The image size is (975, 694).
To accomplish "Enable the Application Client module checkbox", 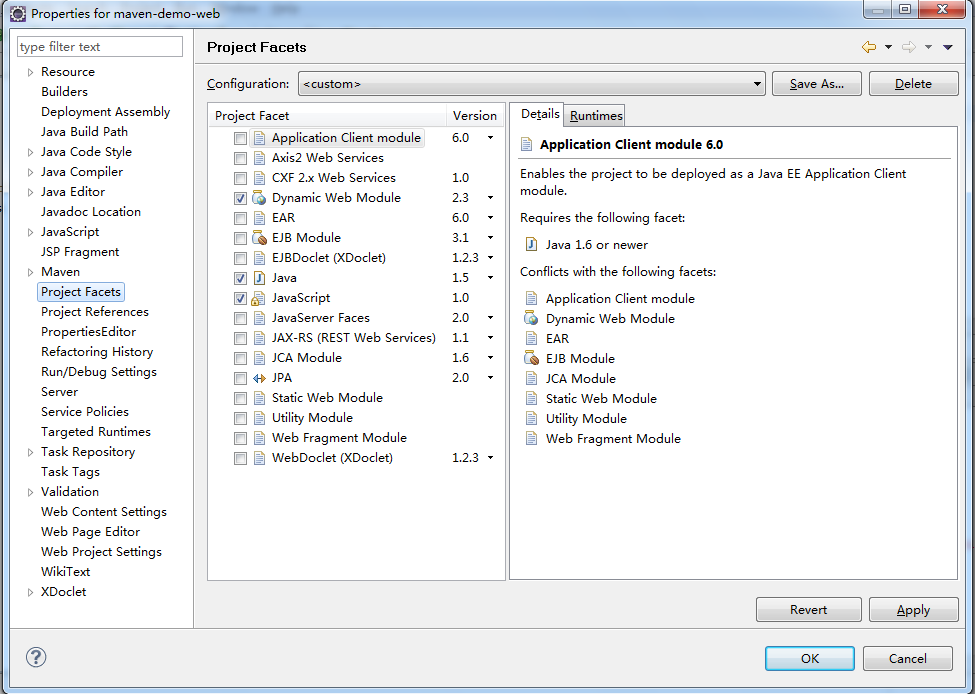I will point(240,138).
